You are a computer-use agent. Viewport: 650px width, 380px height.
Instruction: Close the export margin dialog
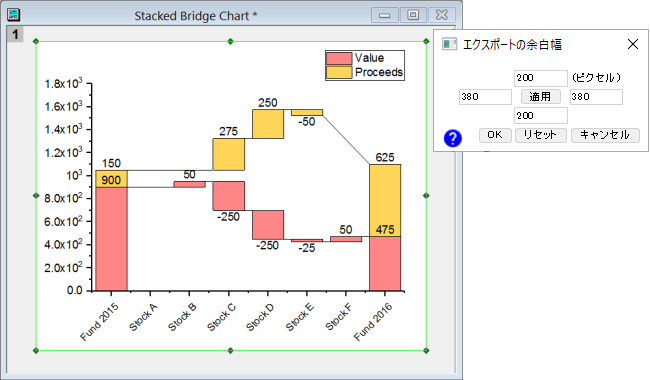pyautogui.click(x=633, y=44)
